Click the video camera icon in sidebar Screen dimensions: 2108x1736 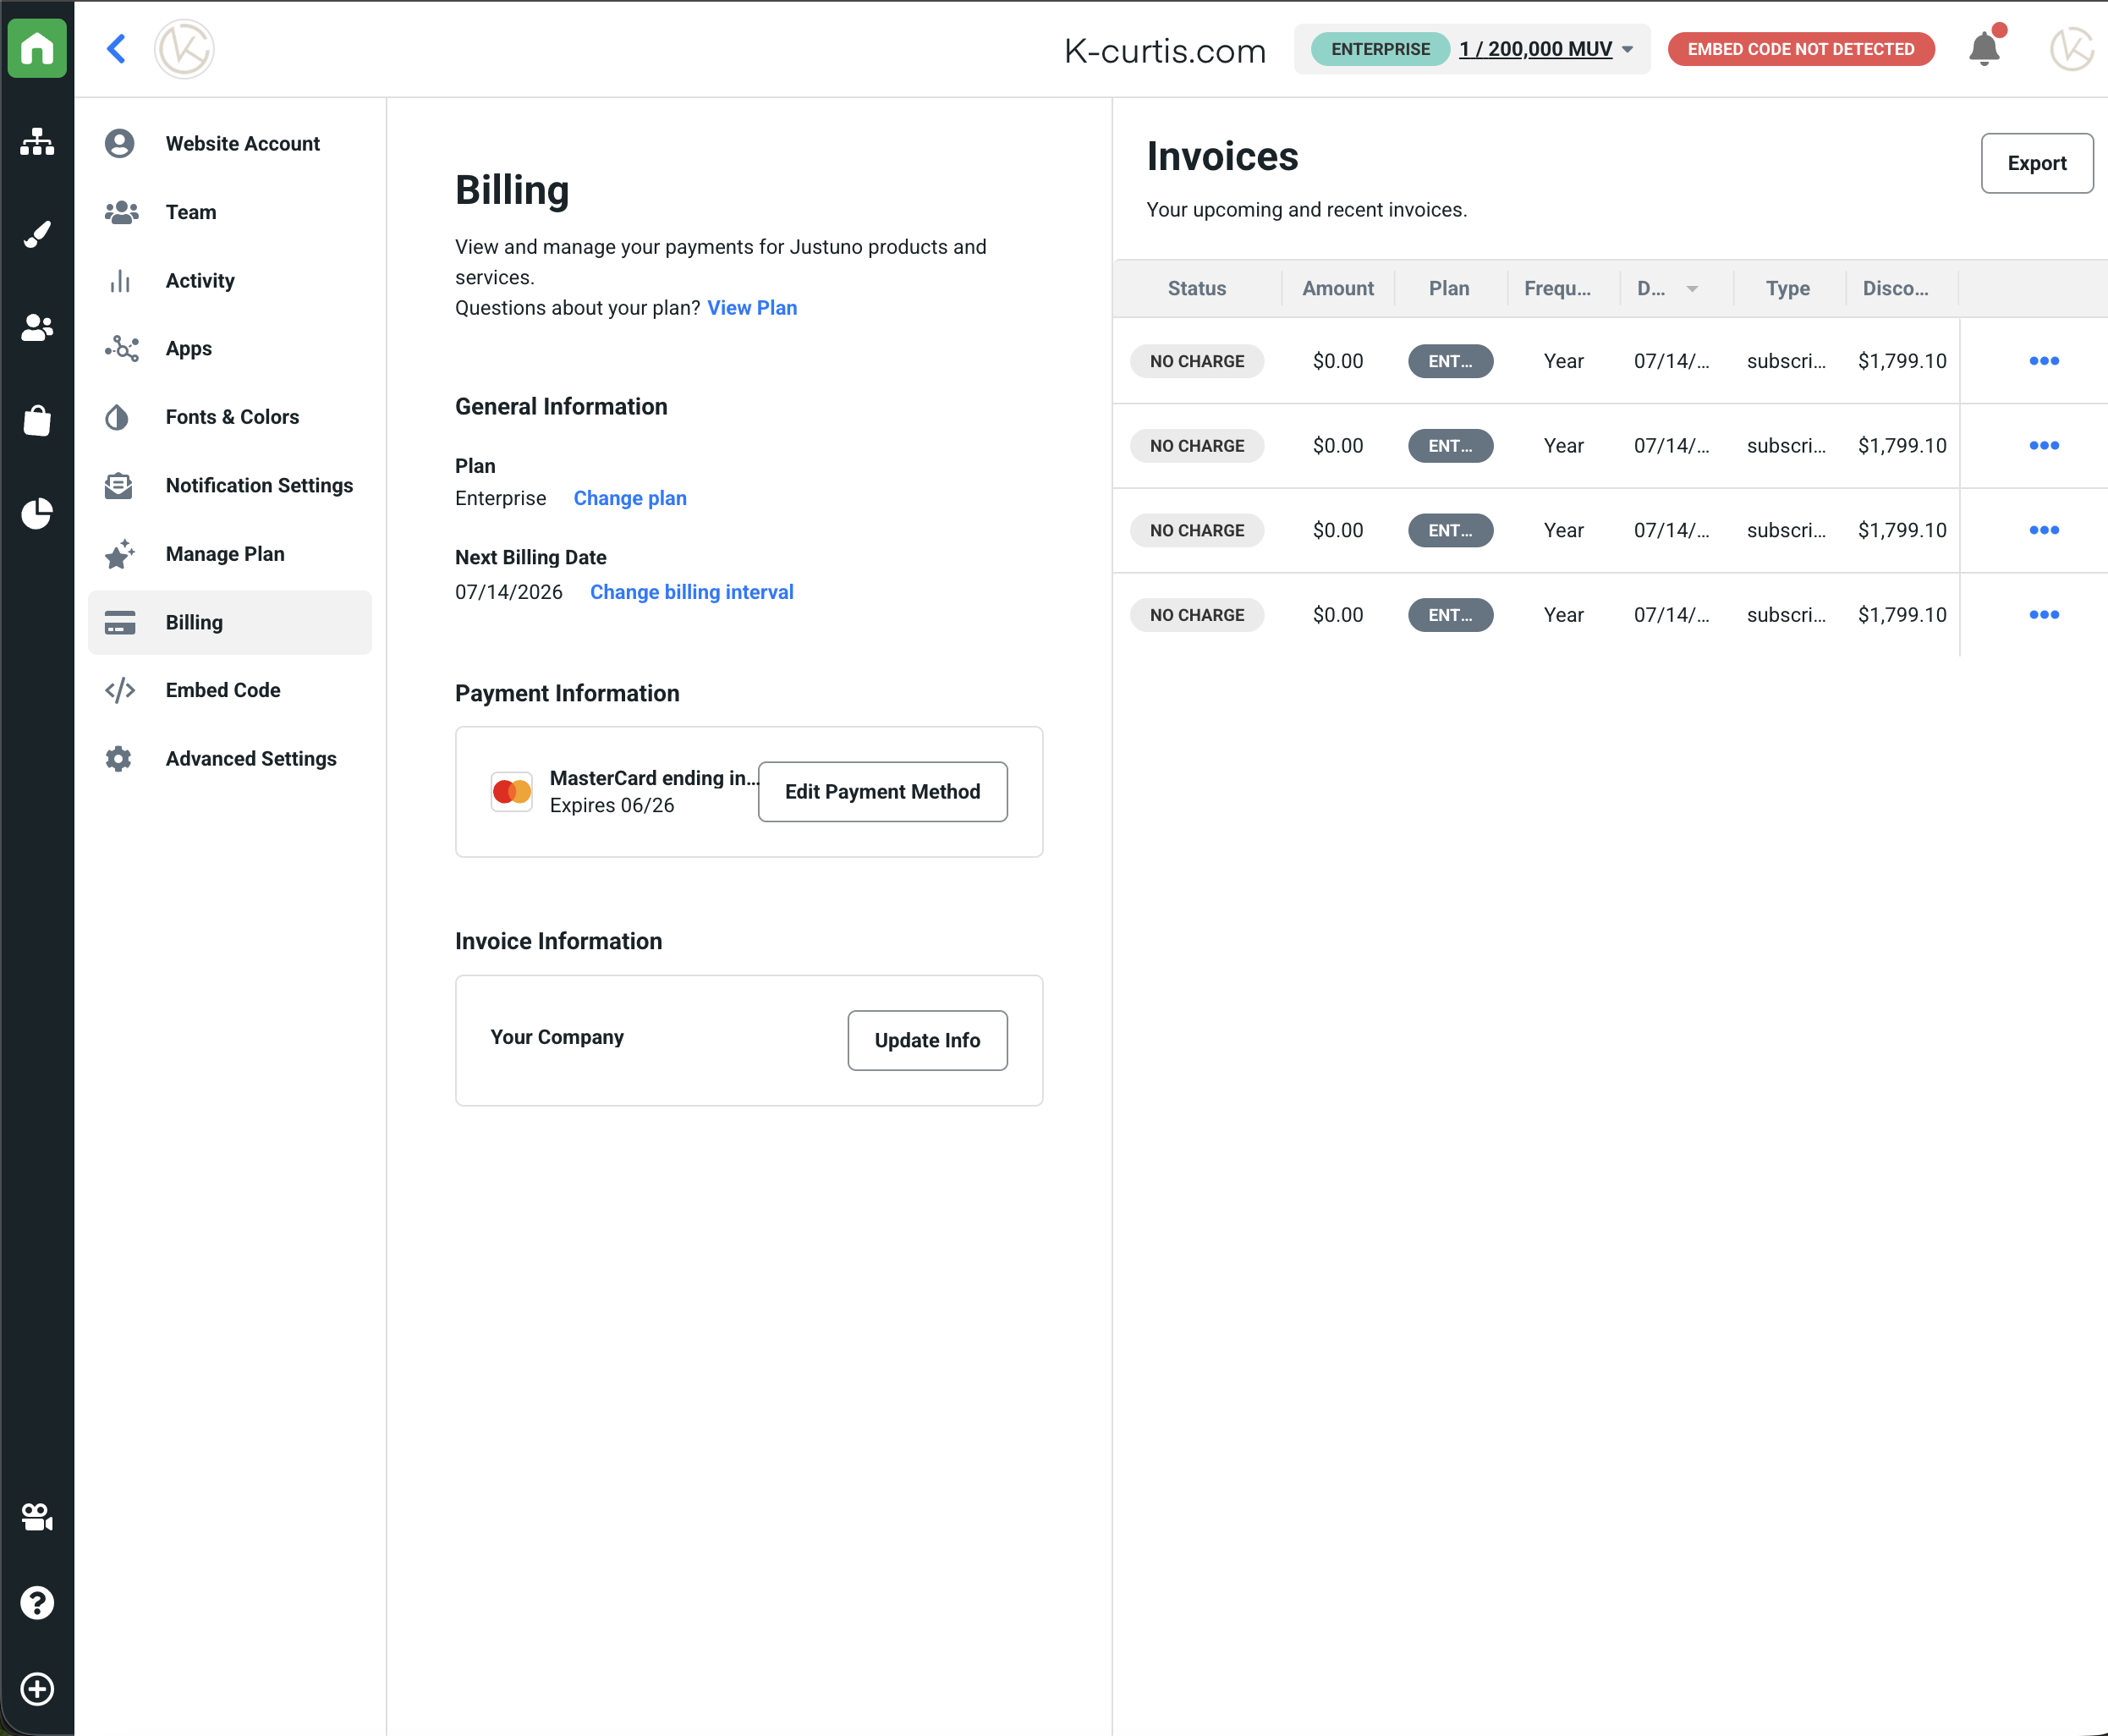point(37,1517)
